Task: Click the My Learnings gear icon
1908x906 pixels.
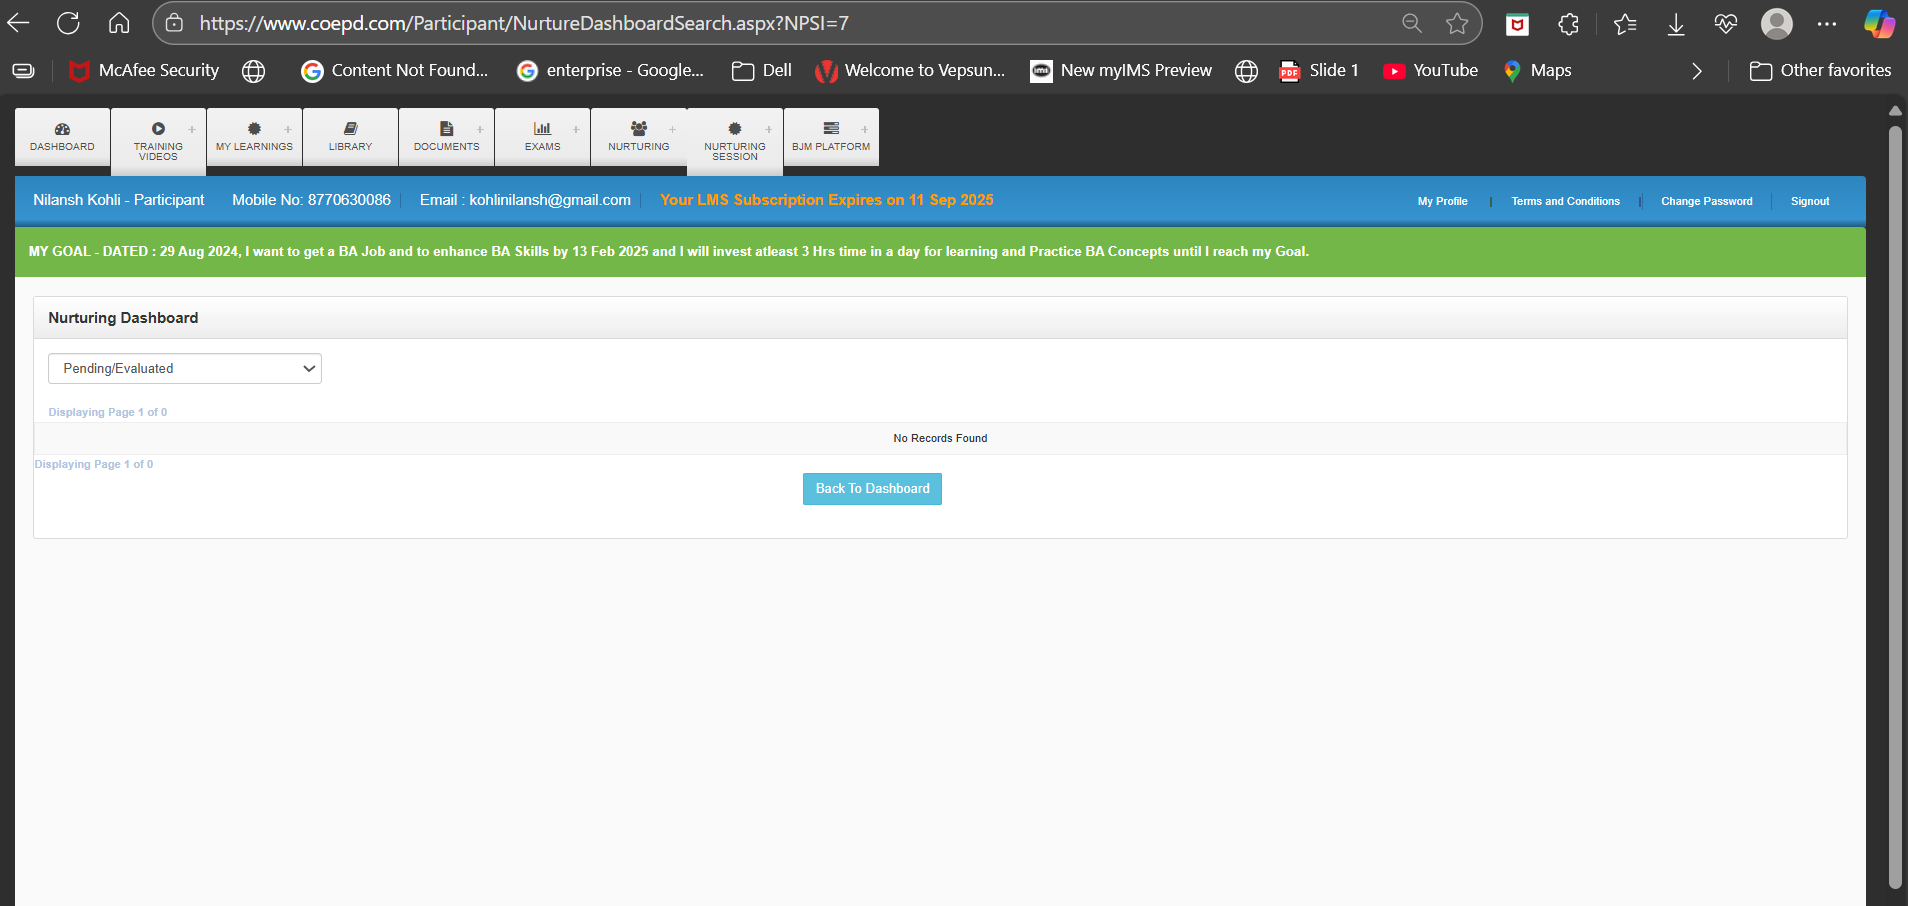Action: tap(254, 129)
